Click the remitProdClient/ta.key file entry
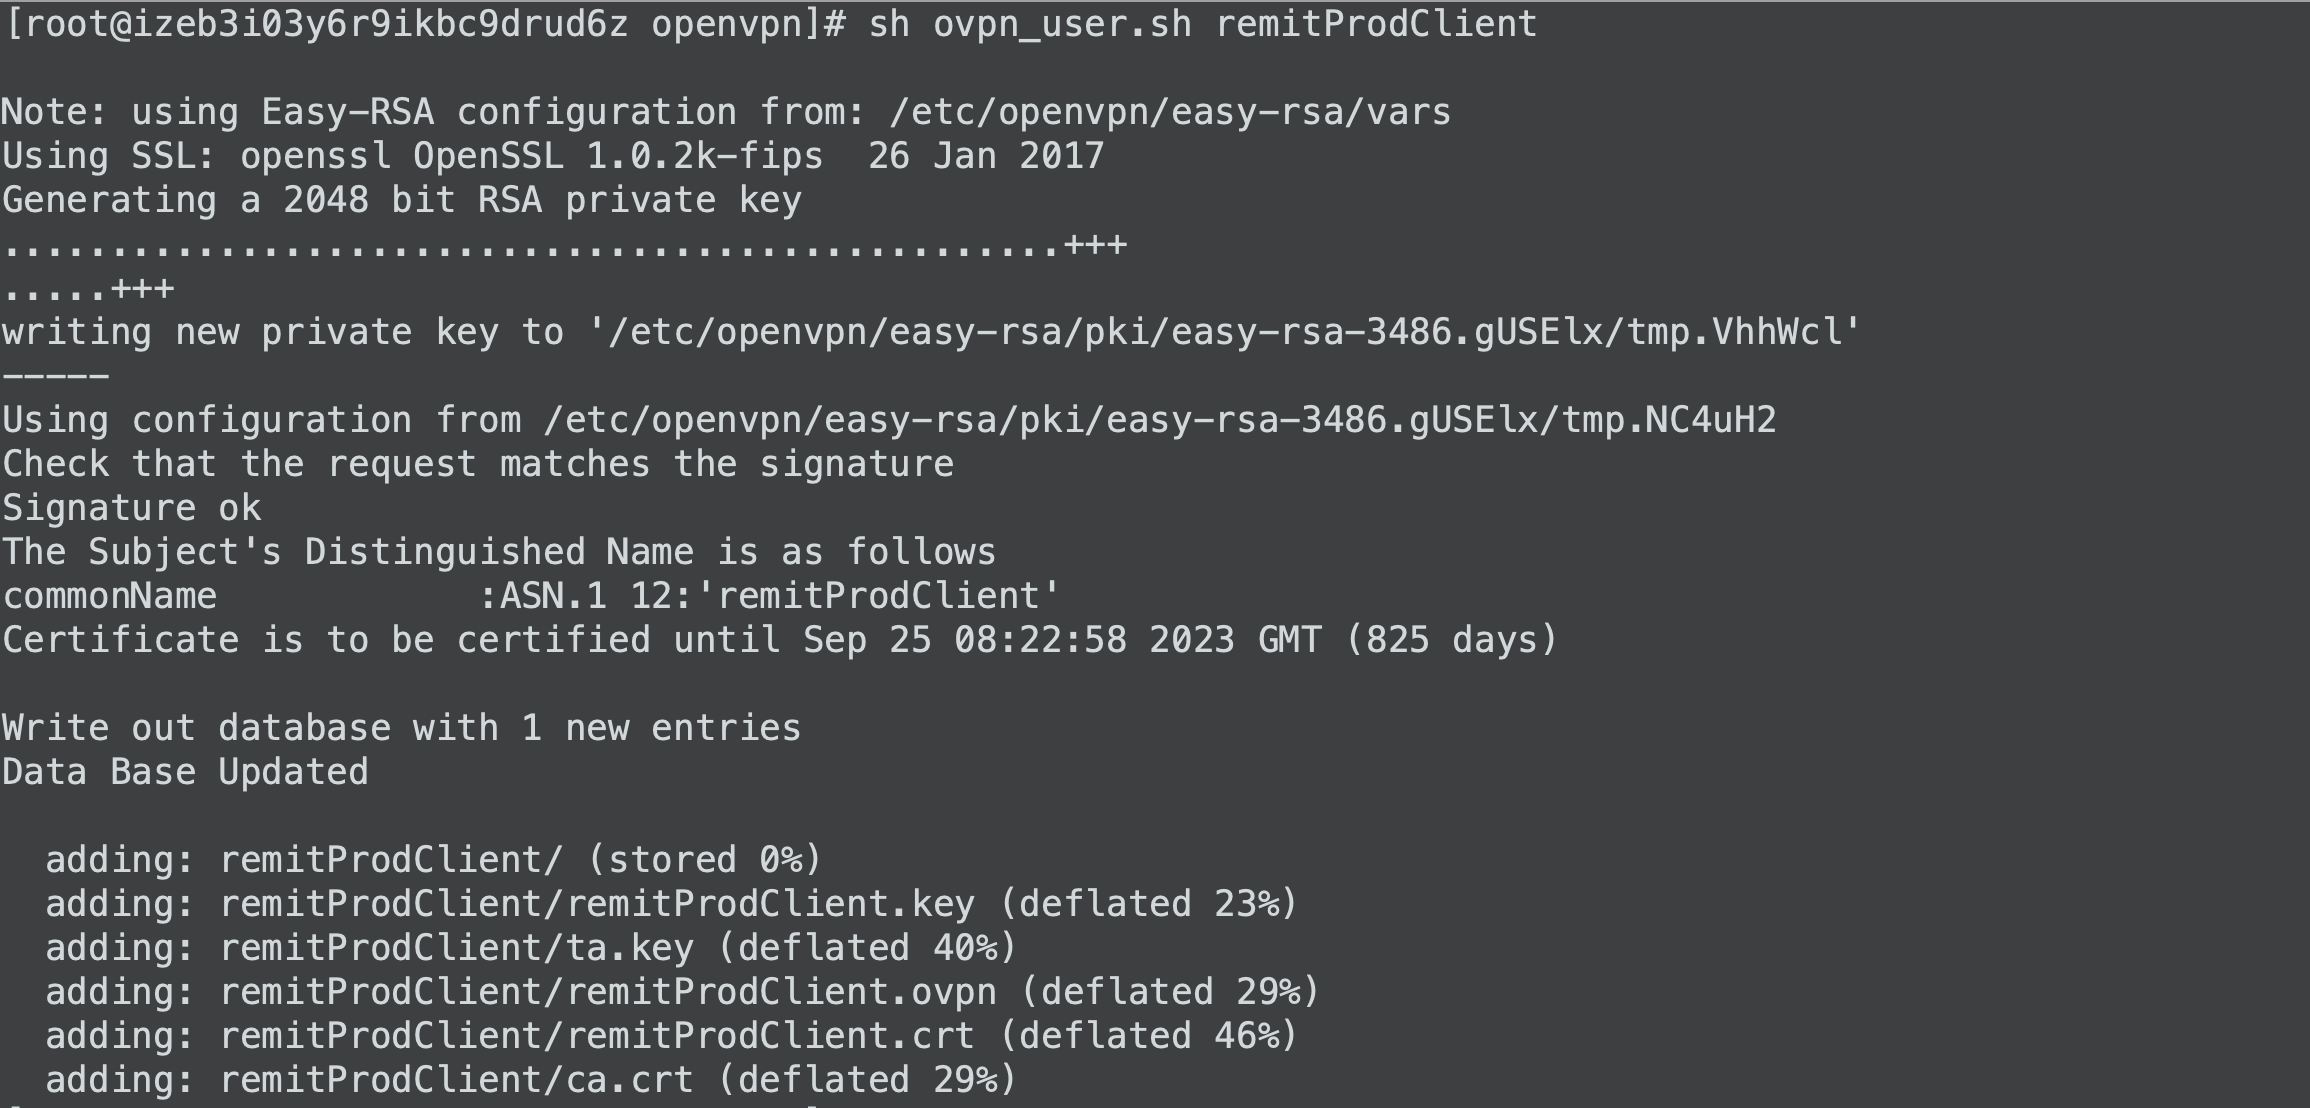 click(x=457, y=948)
